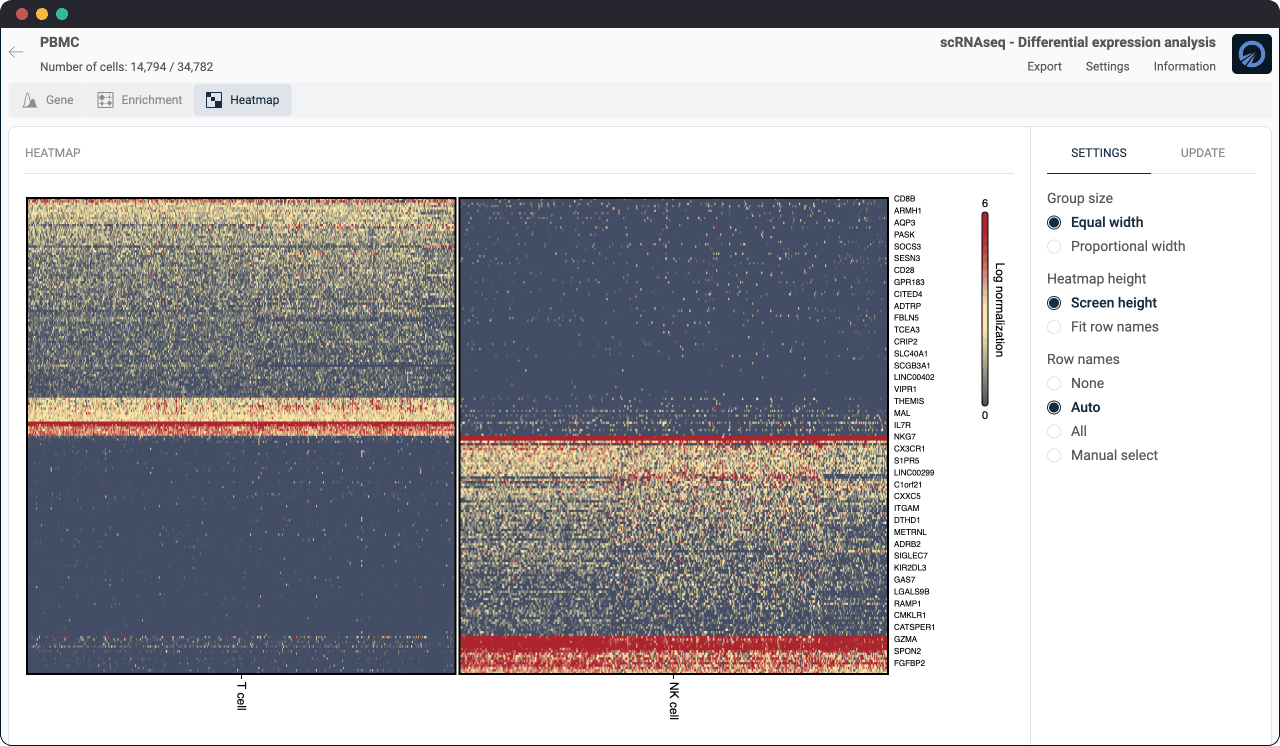Open the Export menu

(1044, 67)
